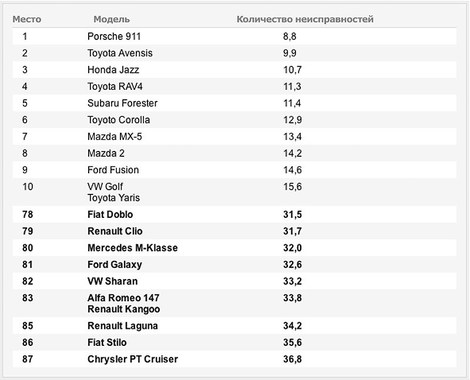This screenshot has width=470, height=380.
Task: Click the Место column header
Action: pos(27,19)
